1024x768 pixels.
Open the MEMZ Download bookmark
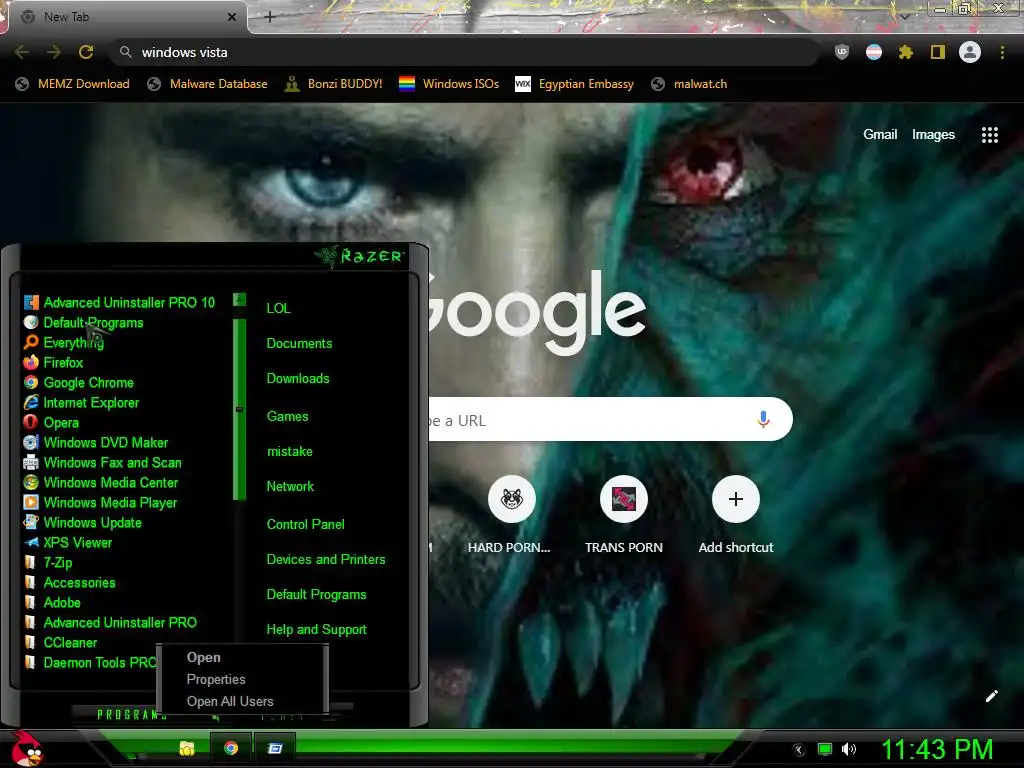point(72,84)
